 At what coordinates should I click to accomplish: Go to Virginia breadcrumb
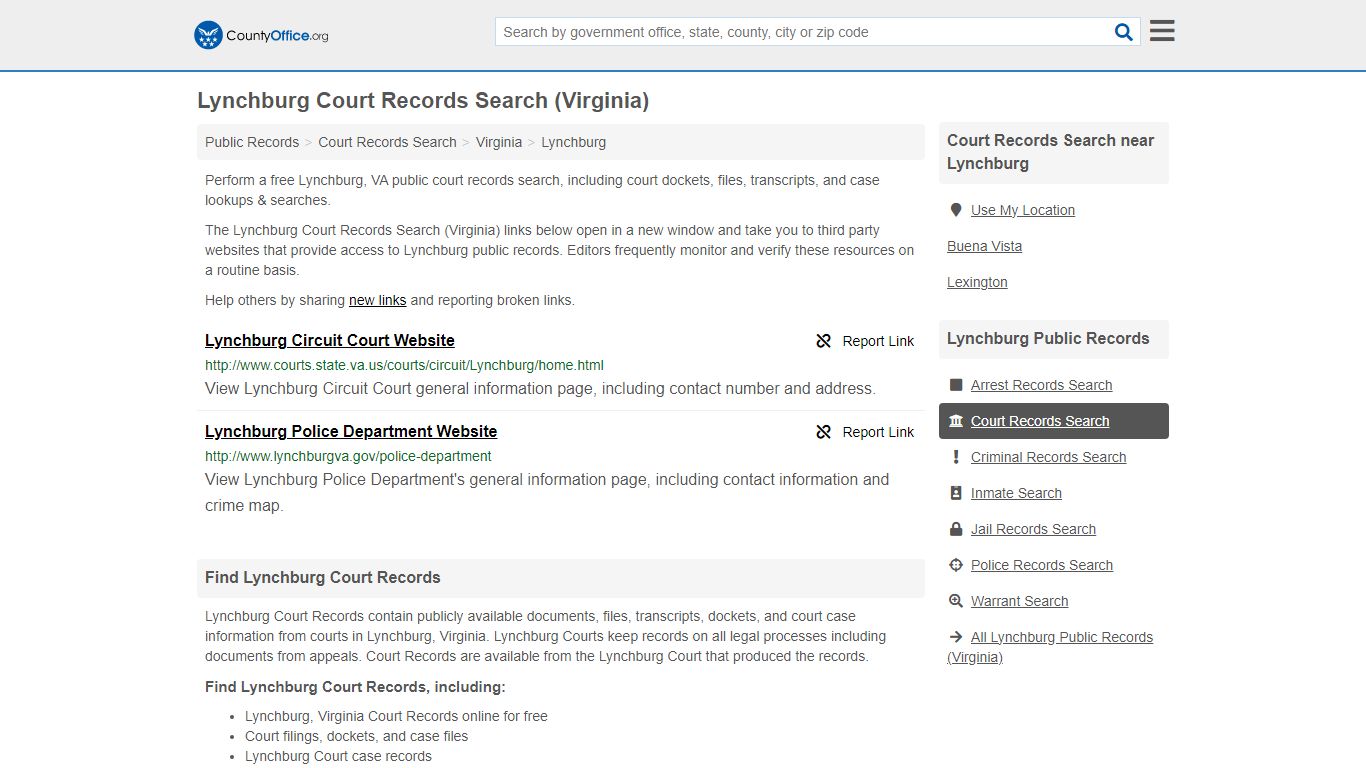tap(499, 142)
